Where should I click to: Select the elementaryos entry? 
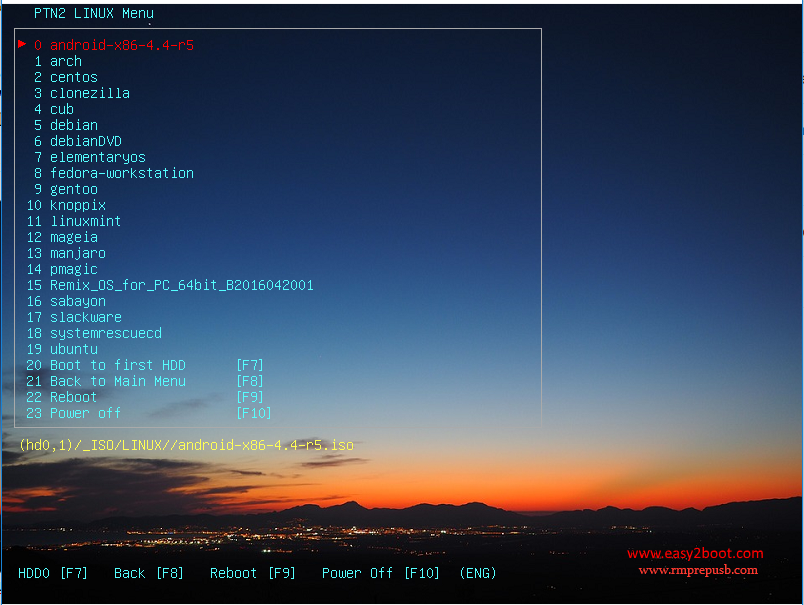point(90,157)
